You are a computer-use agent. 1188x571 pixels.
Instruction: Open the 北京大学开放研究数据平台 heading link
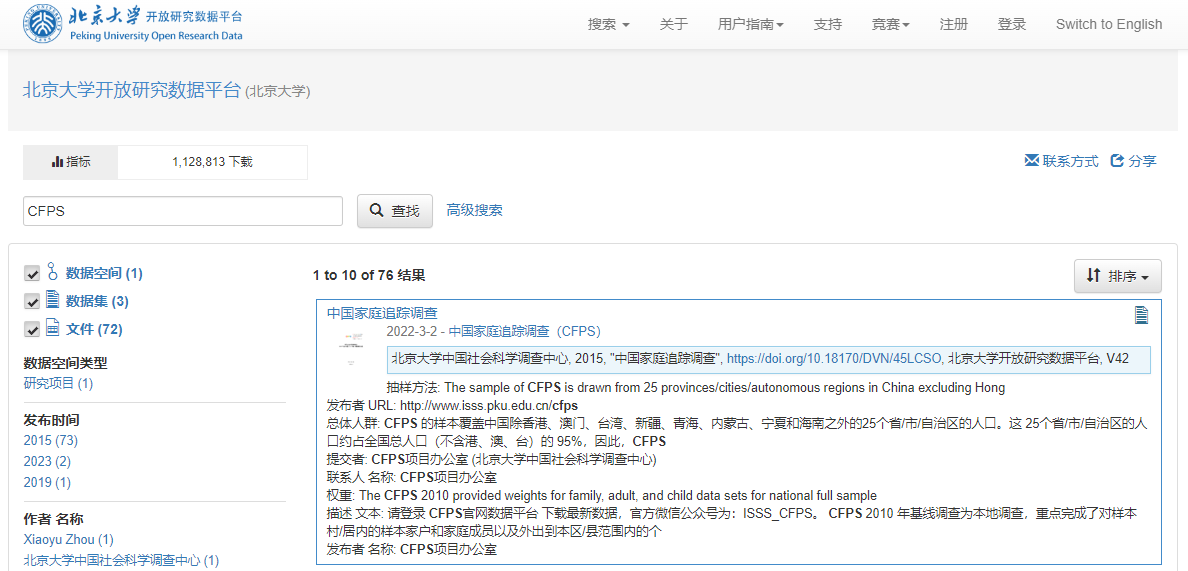click(132, 90)
